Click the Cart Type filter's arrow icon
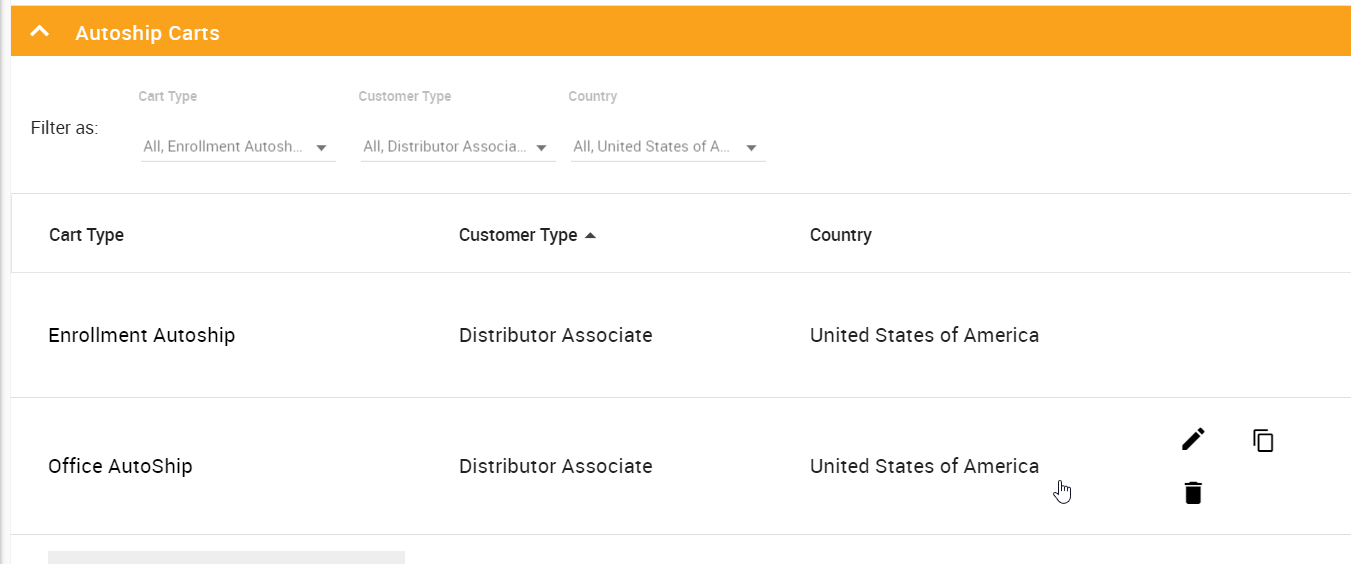1351x564 pixels. [x=321, y=148]
